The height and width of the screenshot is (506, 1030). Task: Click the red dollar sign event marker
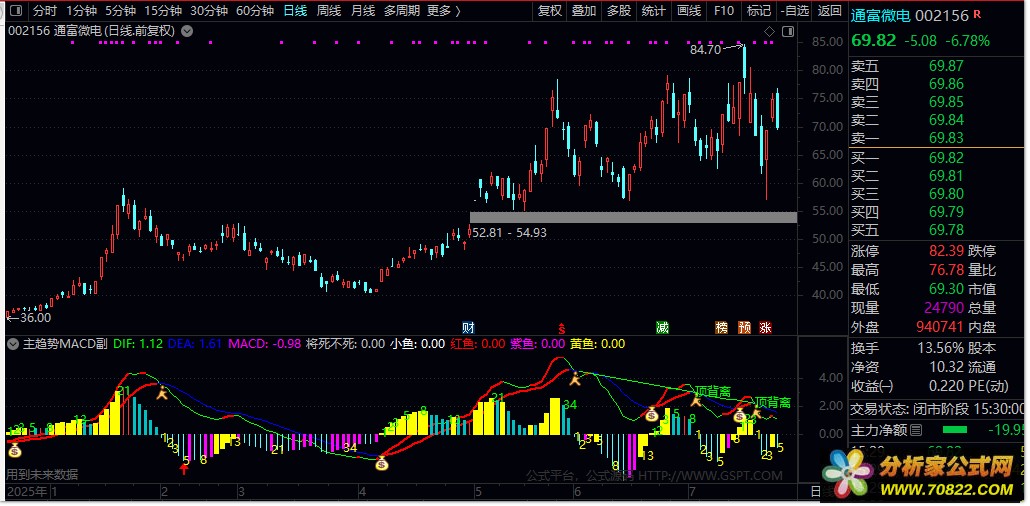(x=561, y=328)
